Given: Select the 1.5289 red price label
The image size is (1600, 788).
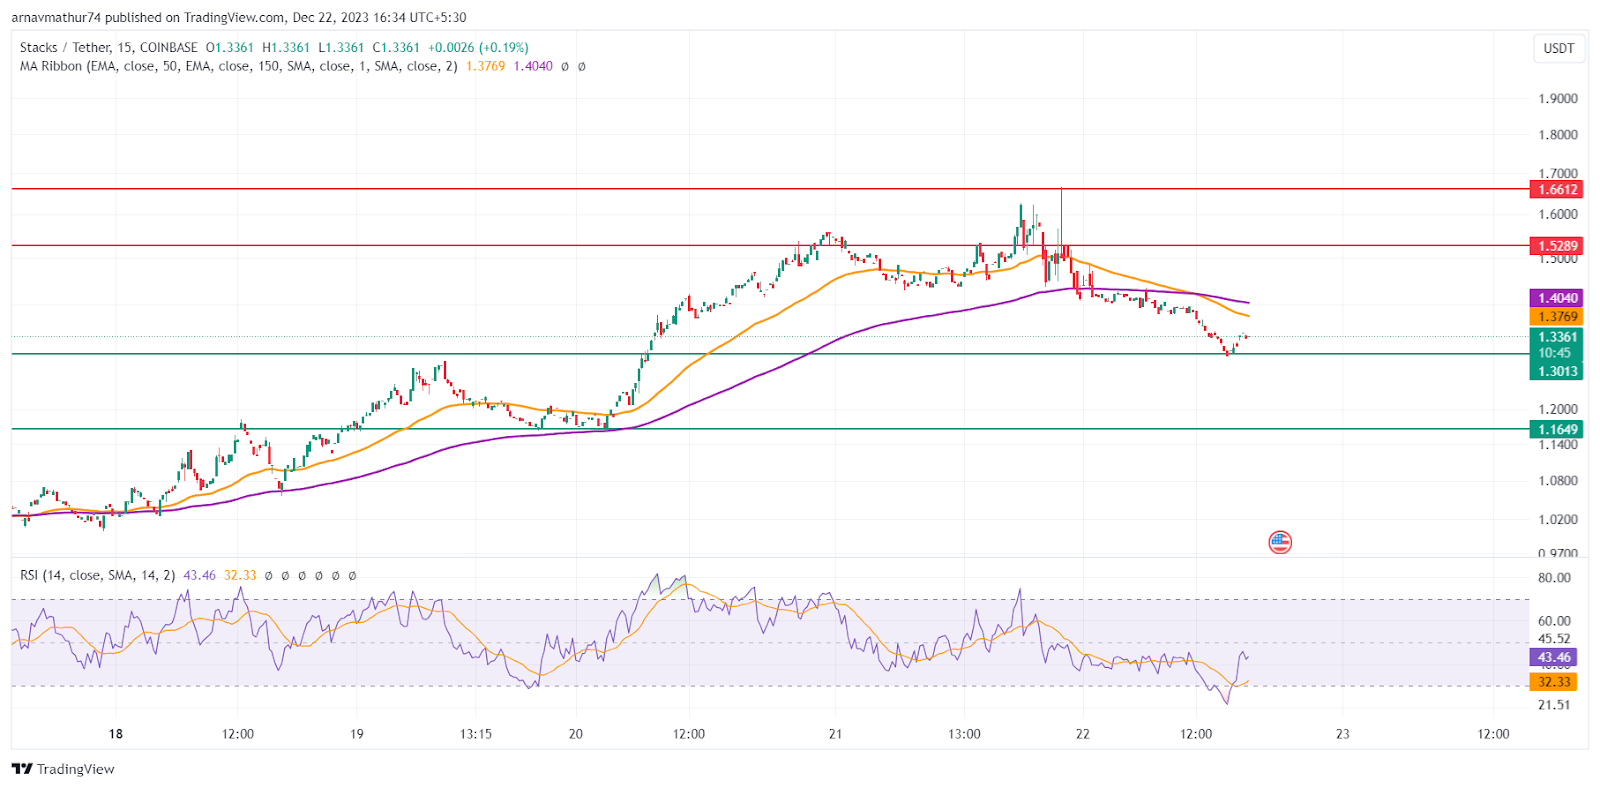Looking at the screenshot, I should pyautogui.click(x=1557, y=245).
